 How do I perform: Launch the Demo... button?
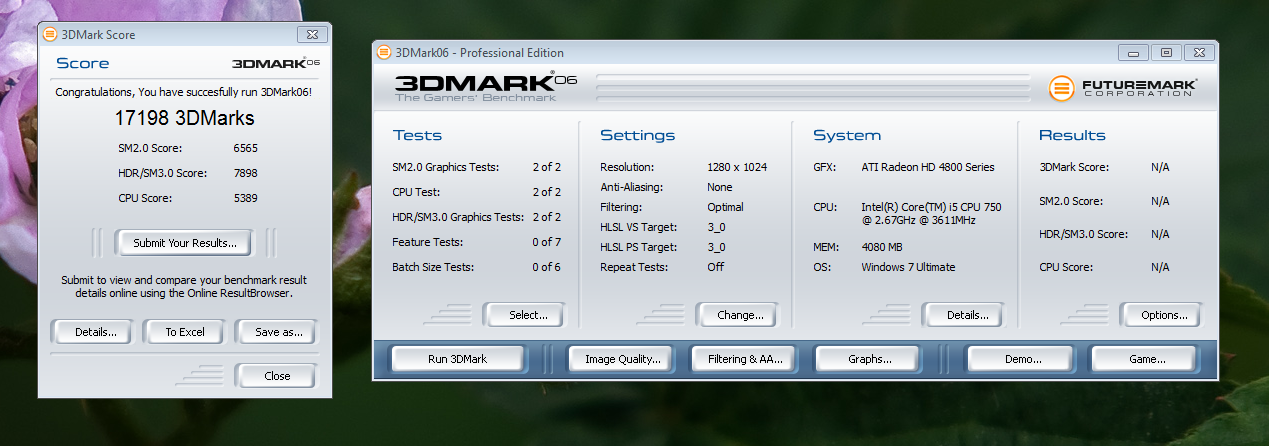tap(1018, 359)
